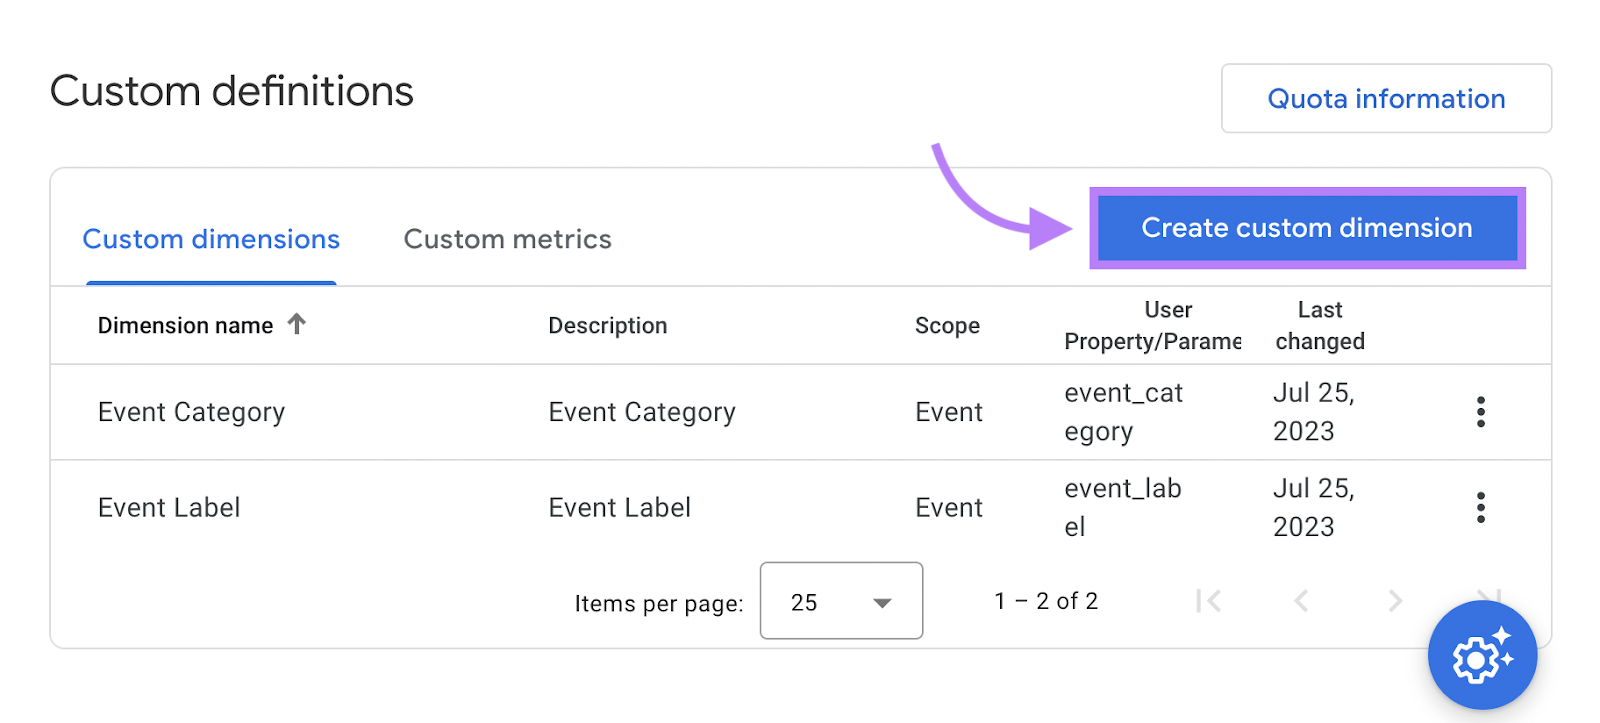The width and height of the screenshot is (1600, 723).
Task: Jump to the first page of results
Action: coord(1210,601)
